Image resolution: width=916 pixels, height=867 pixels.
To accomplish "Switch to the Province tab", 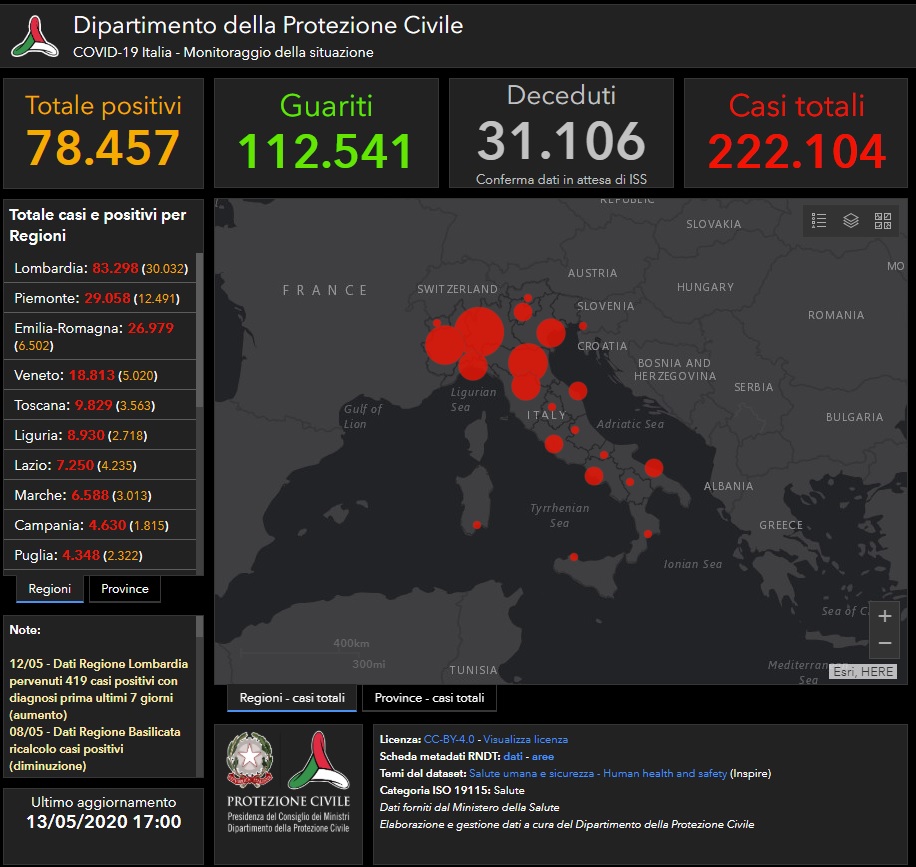I will (125, 589).
